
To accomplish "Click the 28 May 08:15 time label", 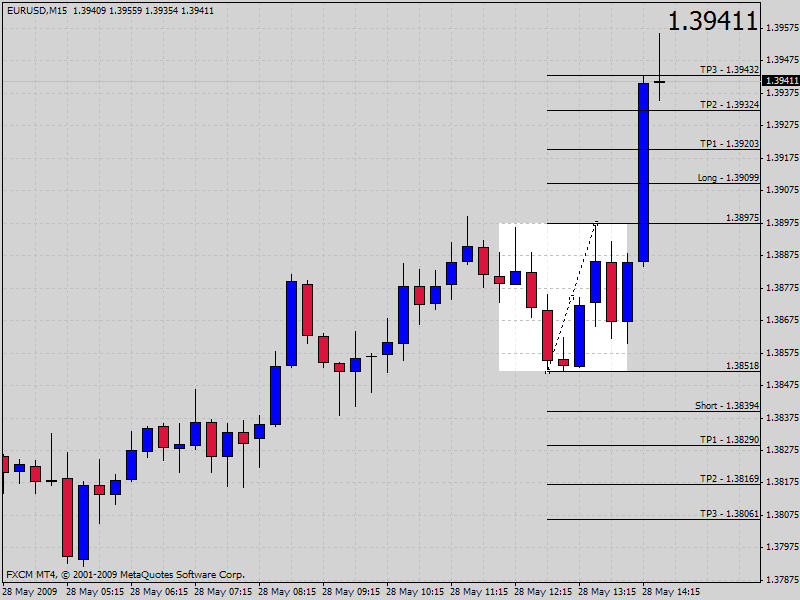I will 287,592.
